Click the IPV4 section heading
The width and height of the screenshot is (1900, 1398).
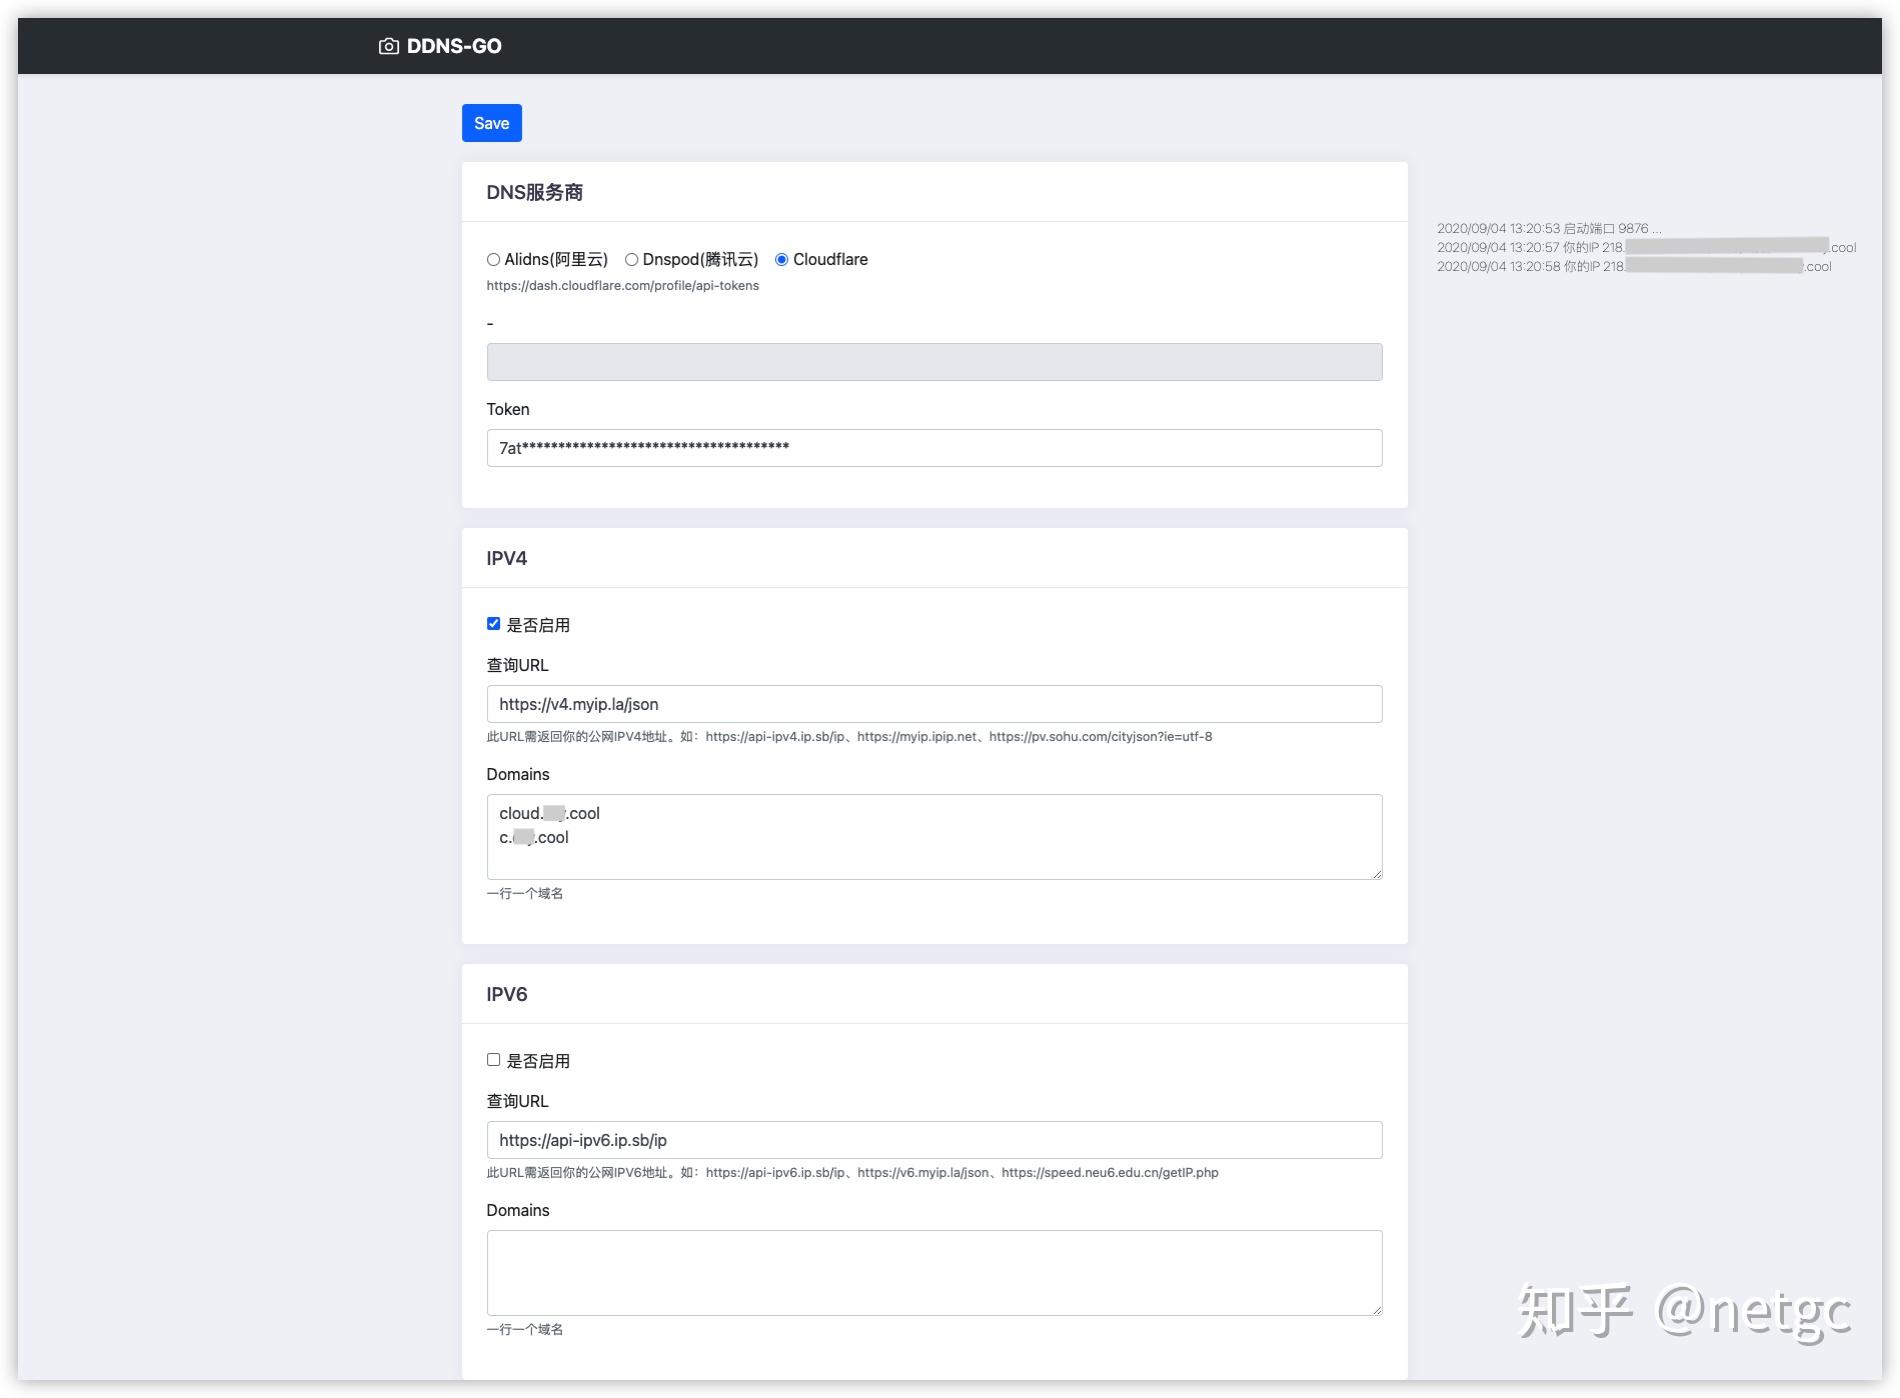click(505, 558)
